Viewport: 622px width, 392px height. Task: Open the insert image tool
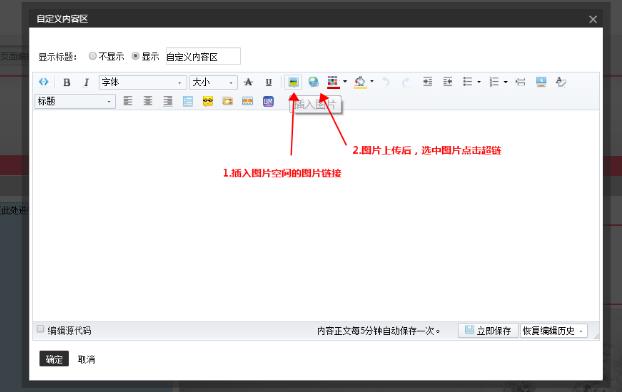[293, 82]
